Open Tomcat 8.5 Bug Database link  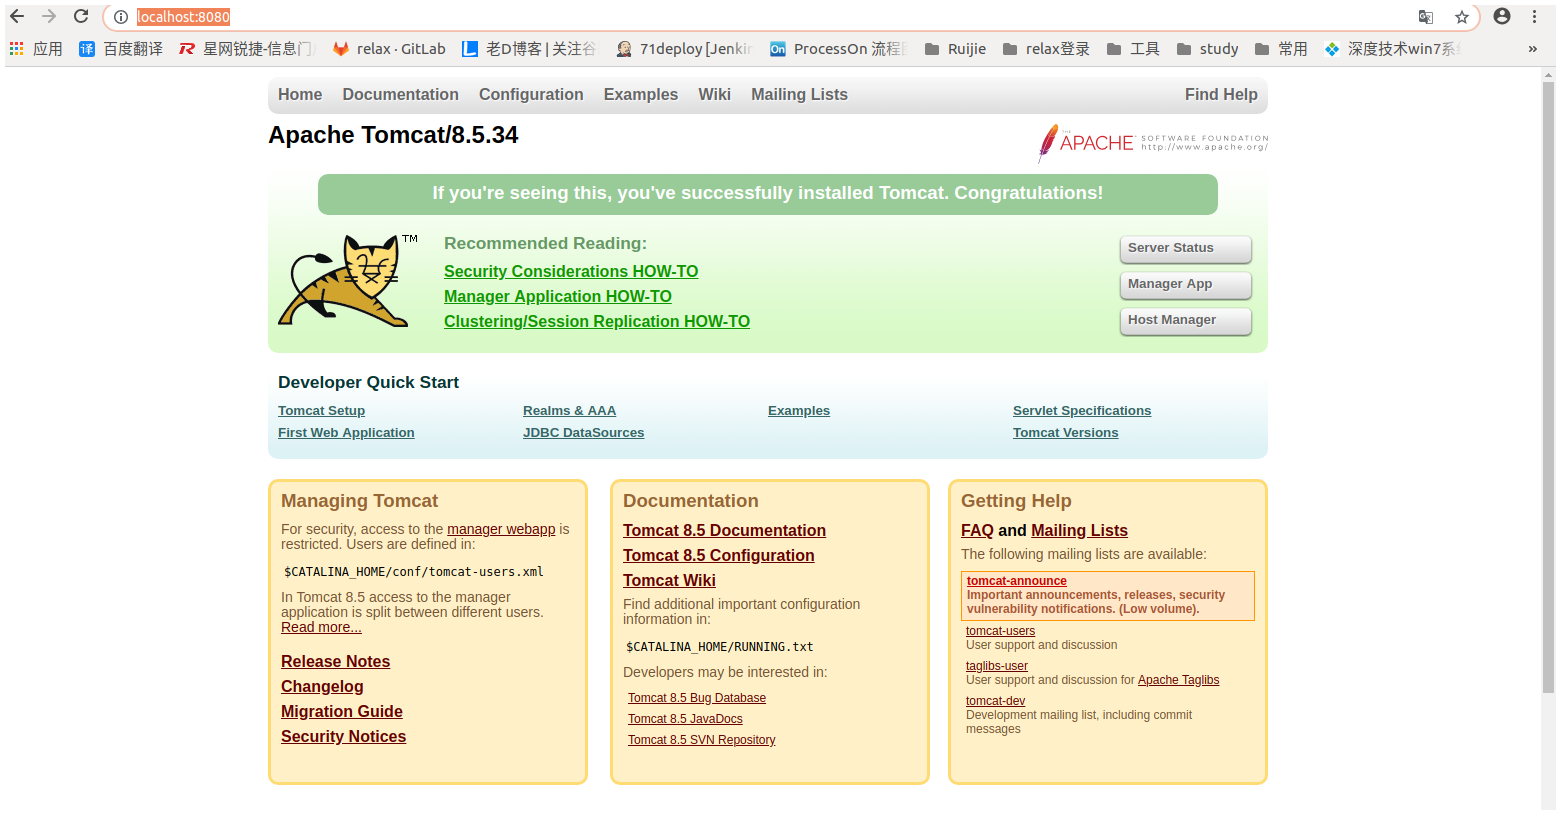pyautogui.click(x=697, y=698)
